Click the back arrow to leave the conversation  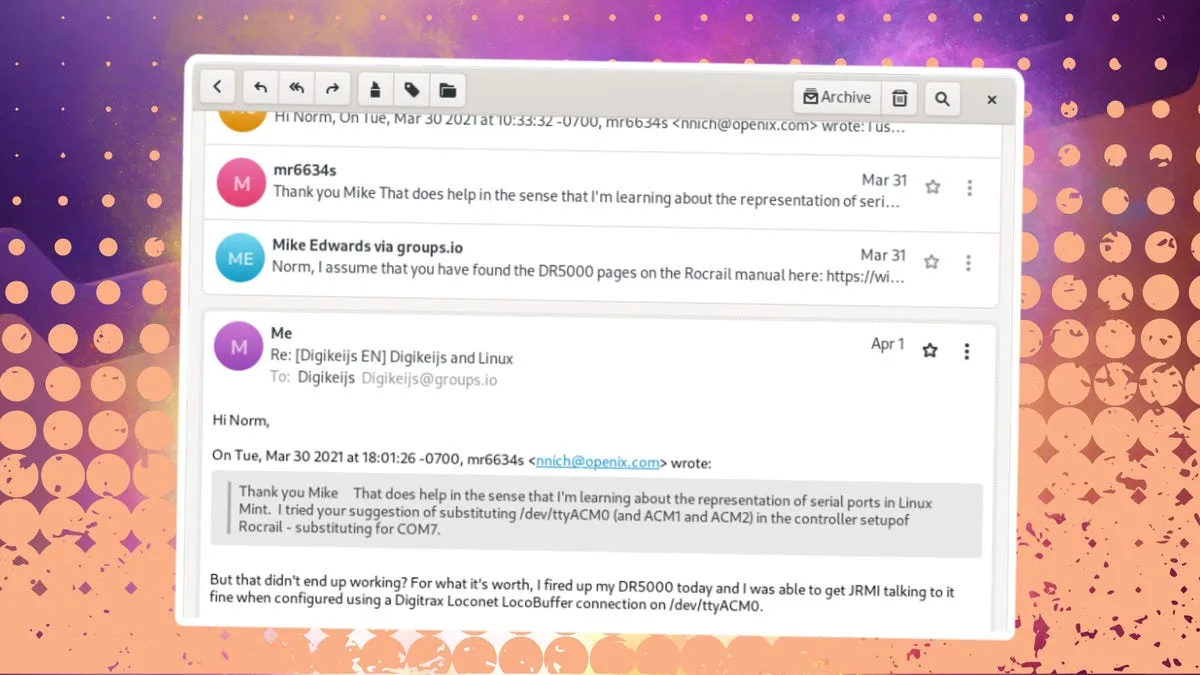point(217,87)
